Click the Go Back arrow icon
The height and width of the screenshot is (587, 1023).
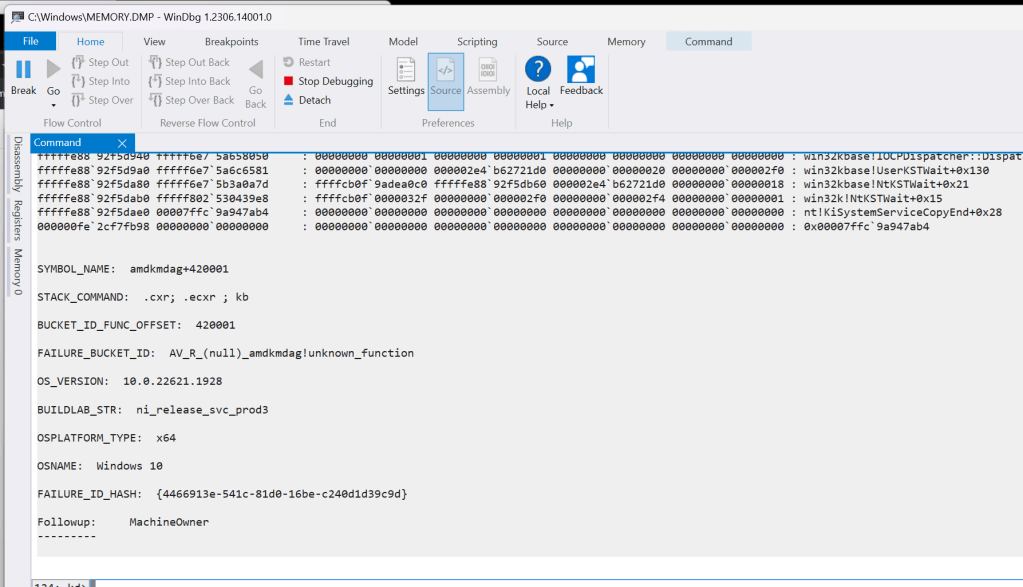click(256, 69)
